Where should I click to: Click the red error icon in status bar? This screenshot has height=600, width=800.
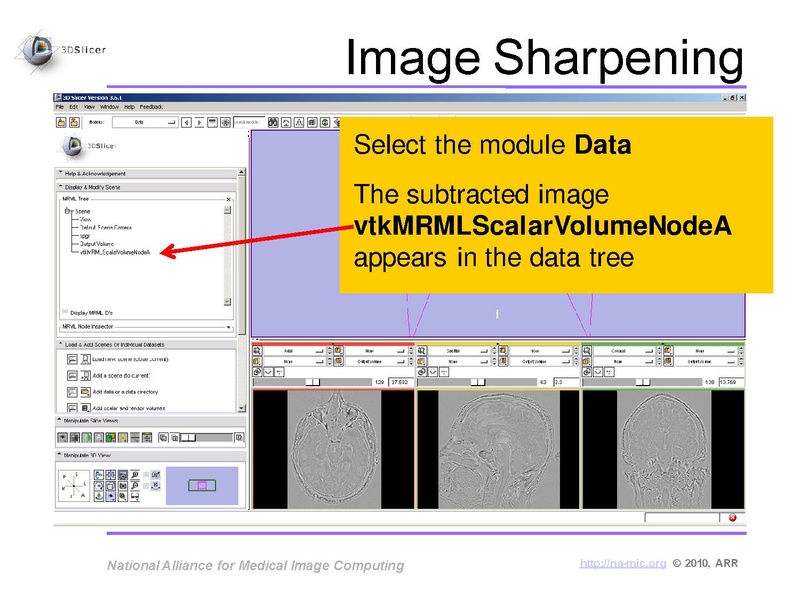tap(733, 518)
